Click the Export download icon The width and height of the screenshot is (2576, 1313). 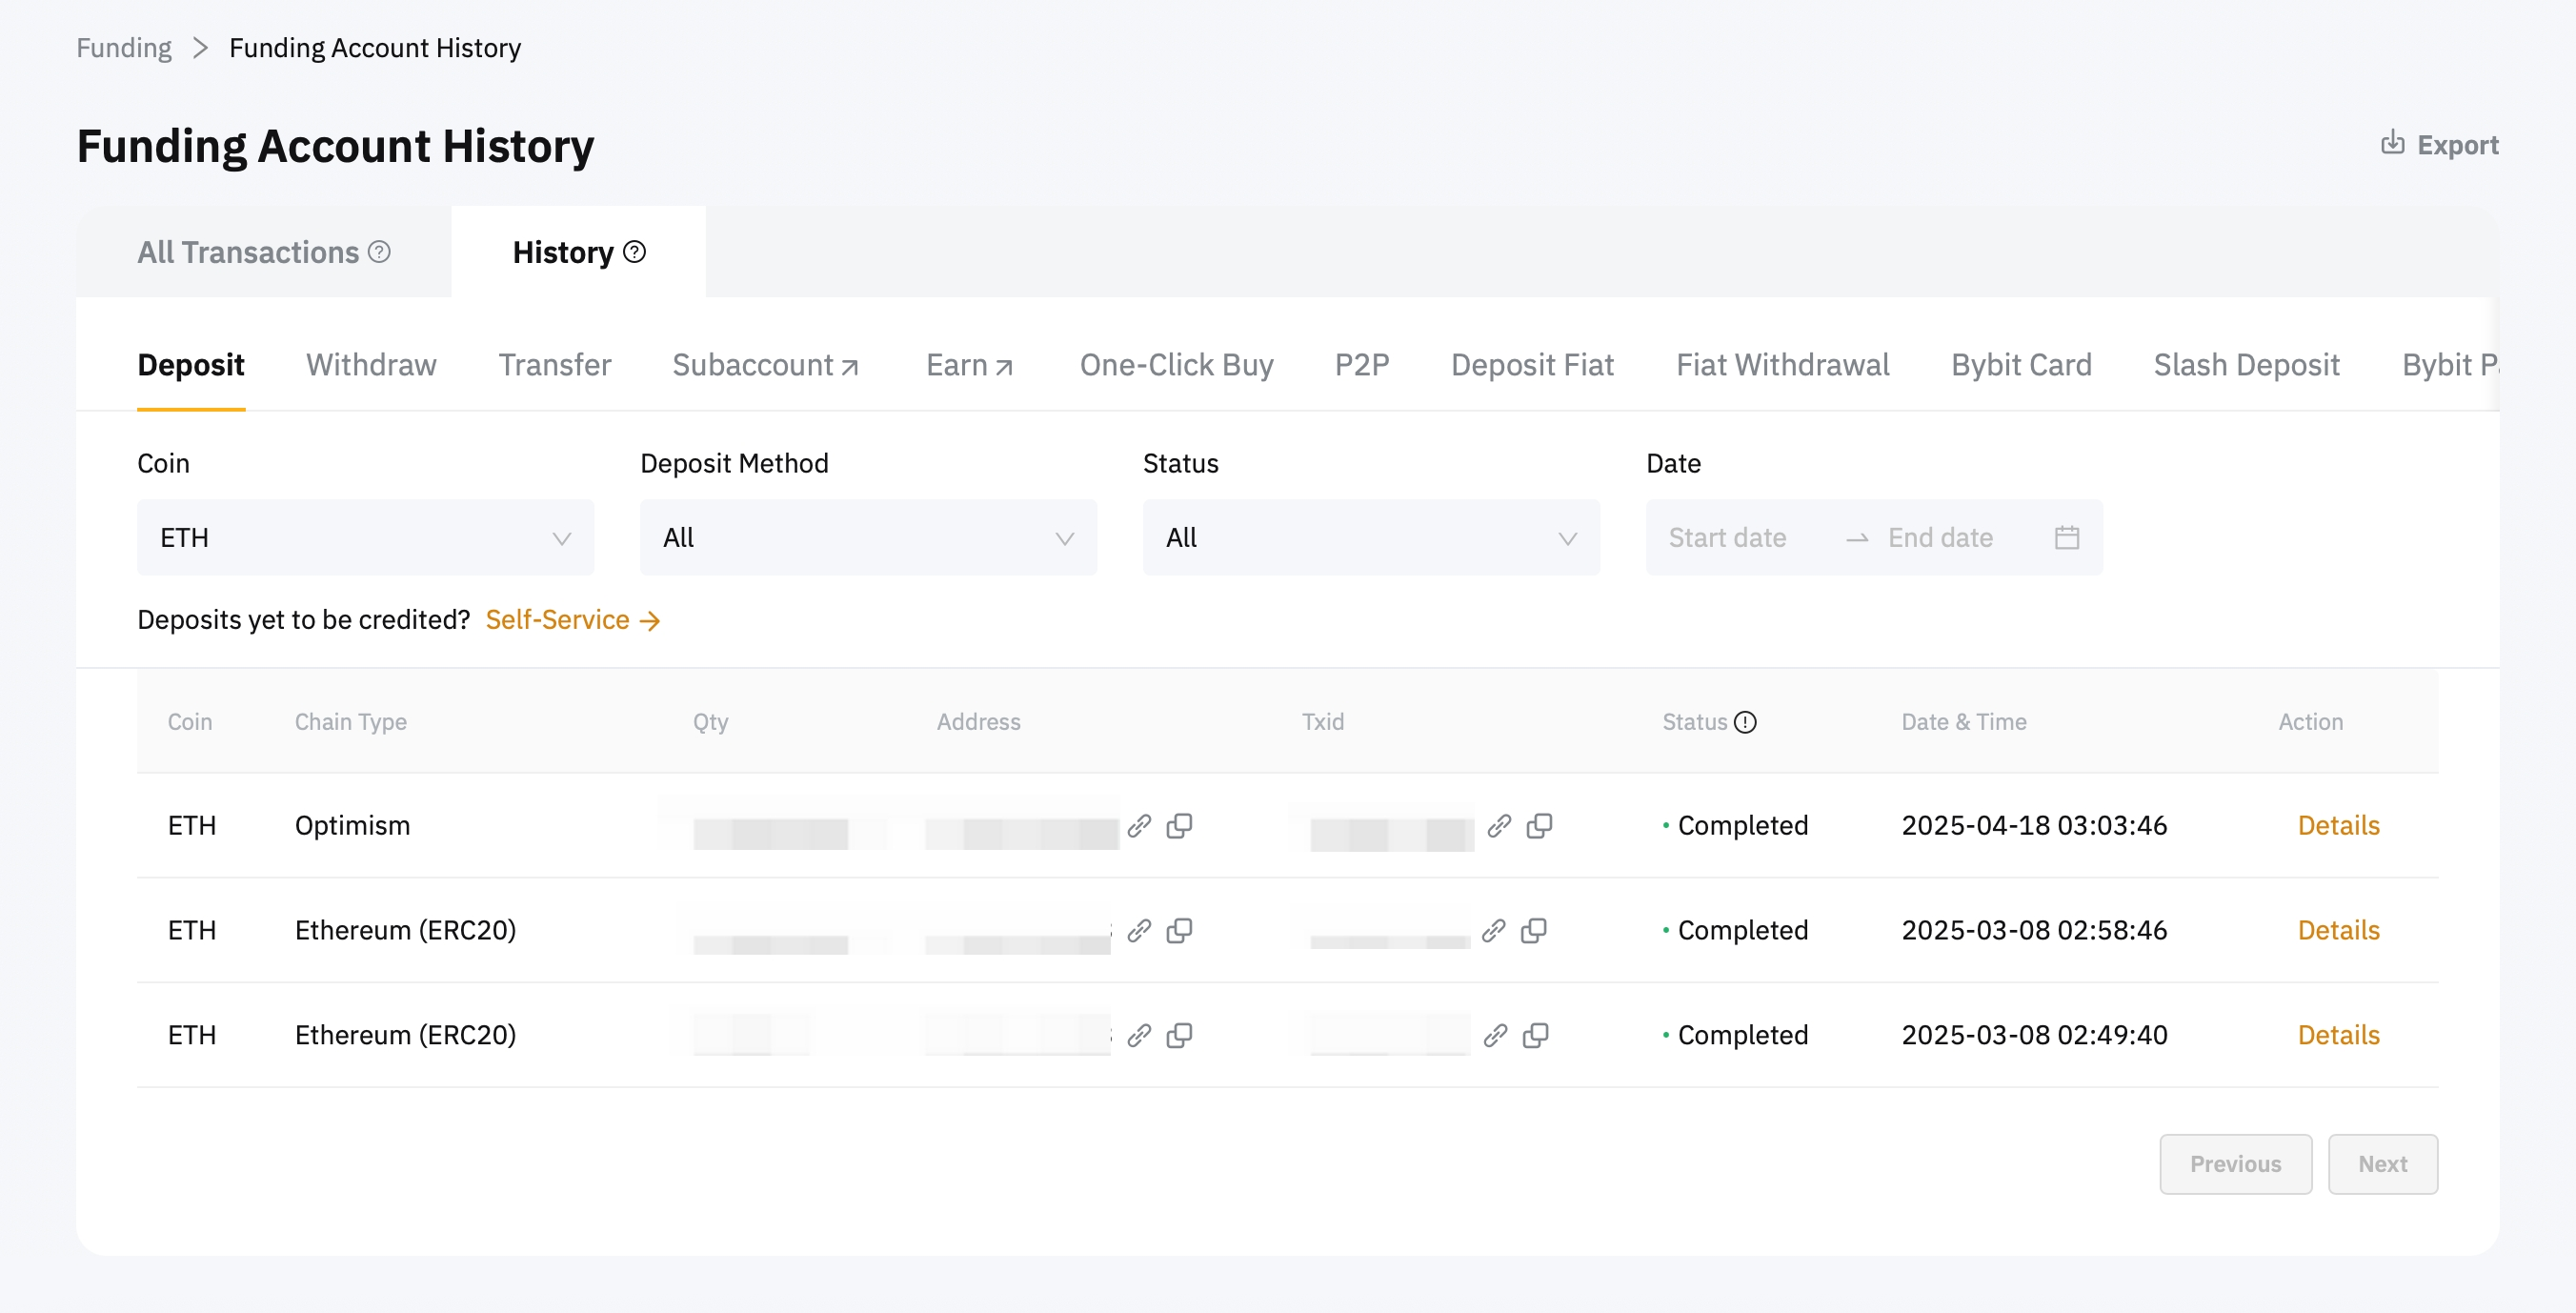pyautogui.click(x=2392, y=143)
